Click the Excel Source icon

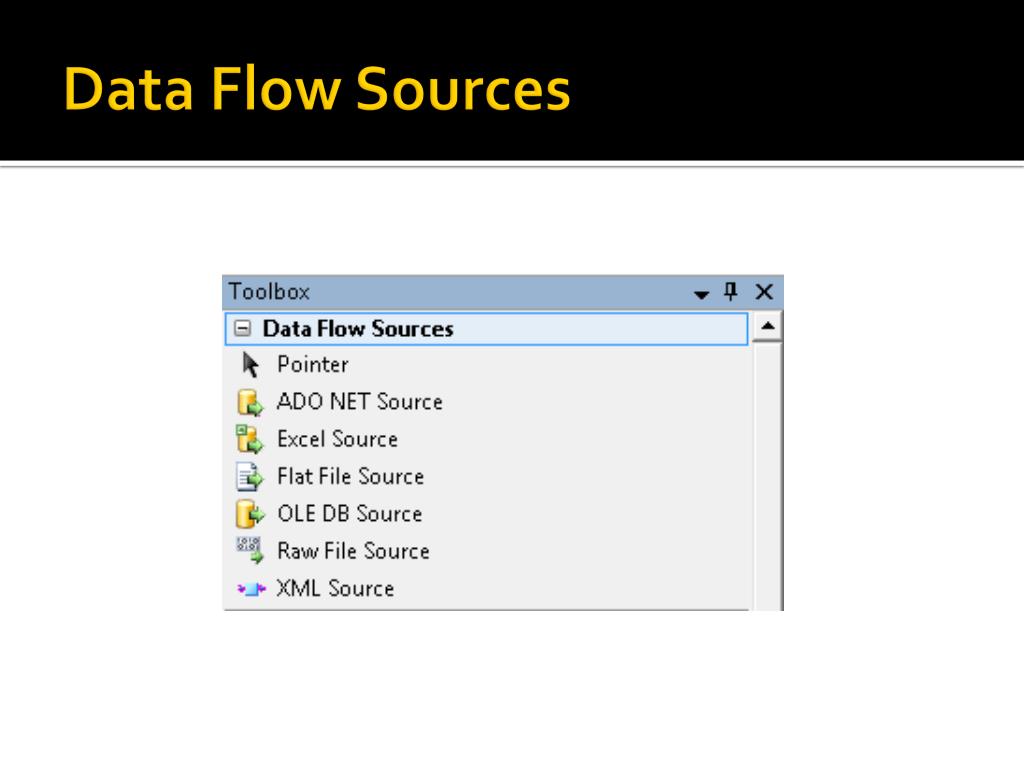tap(249, 439)
